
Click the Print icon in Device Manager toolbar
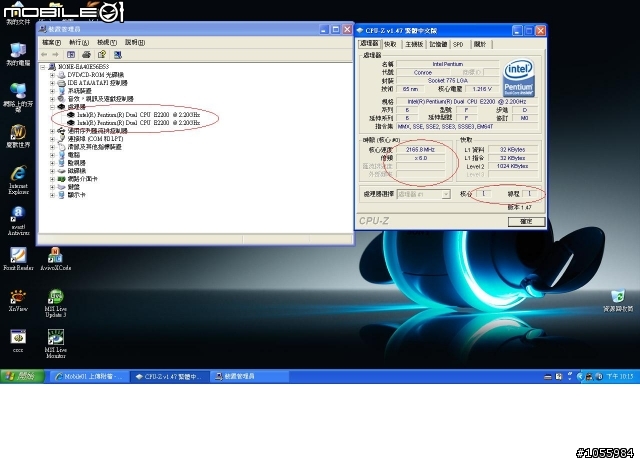click(x=86, y=55)
